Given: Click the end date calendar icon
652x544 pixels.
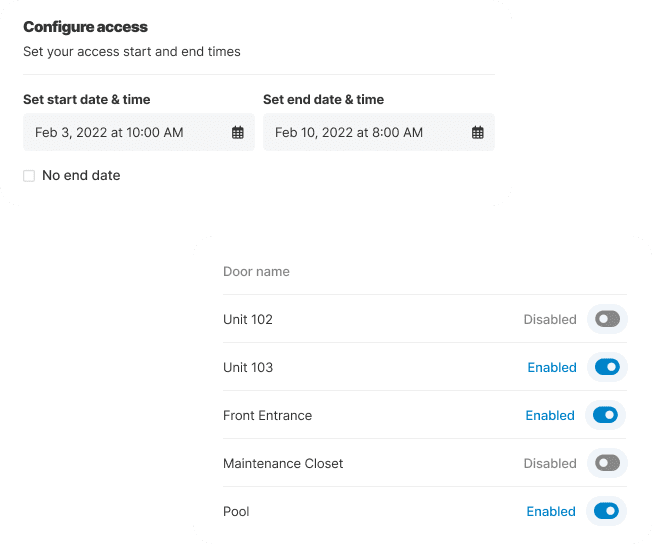Looking at the screenshot, I should (x=478, y=132).
